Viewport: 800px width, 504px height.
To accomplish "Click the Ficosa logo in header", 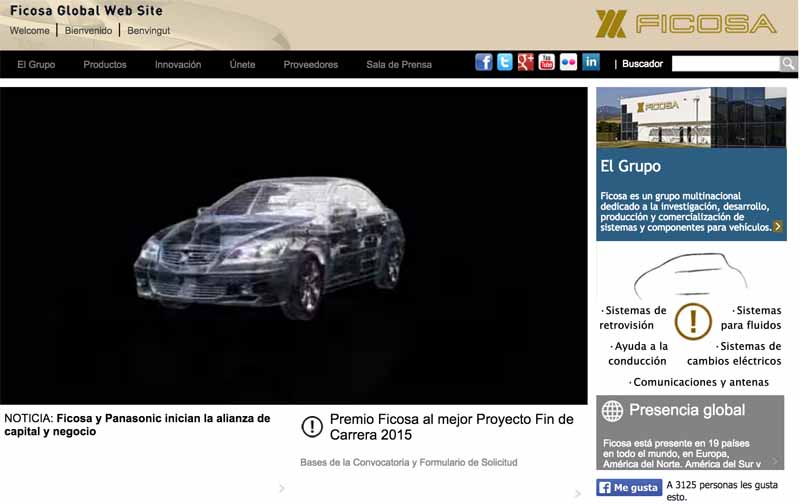I will (685, 24).
